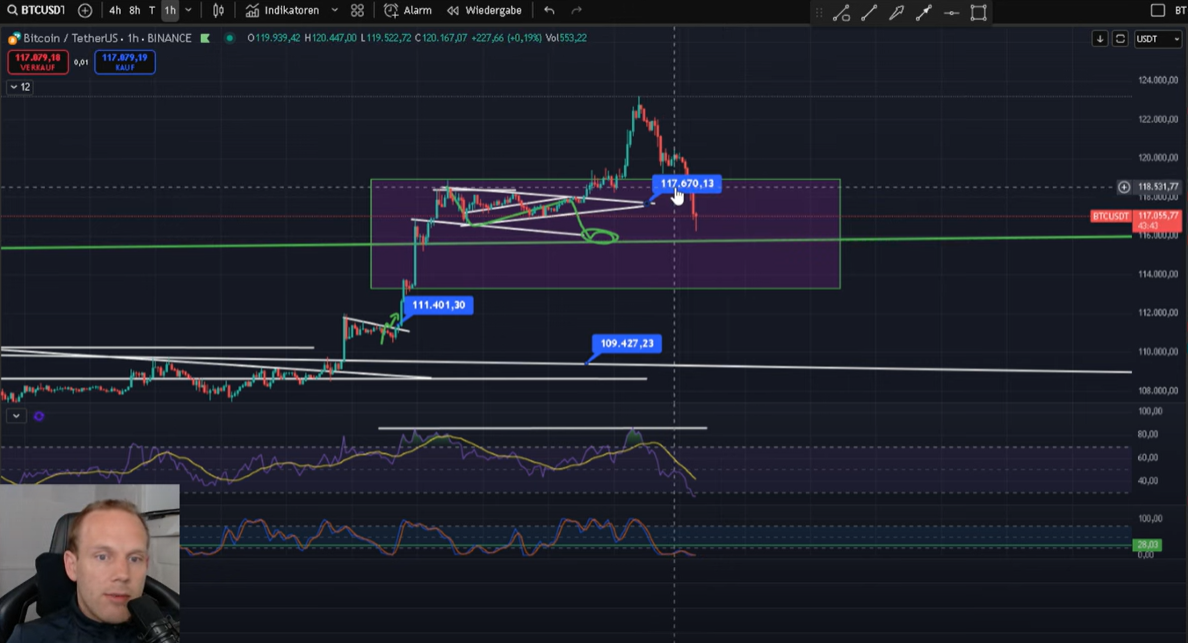
Task: Expand the indicators favorites dropdown arrow
Action: (x=334, y=11)
